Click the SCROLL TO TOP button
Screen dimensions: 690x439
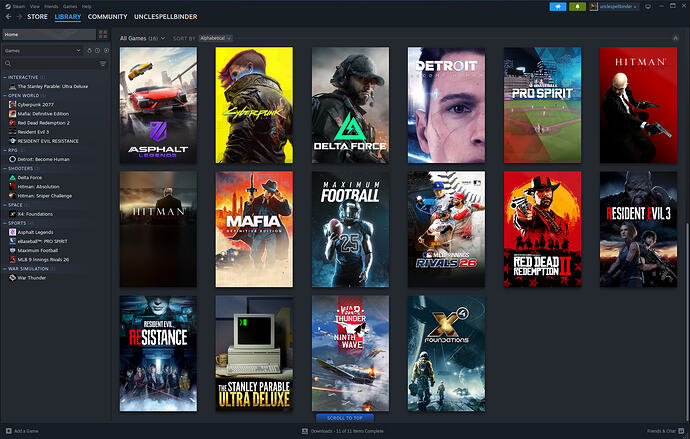coord(345,418)
